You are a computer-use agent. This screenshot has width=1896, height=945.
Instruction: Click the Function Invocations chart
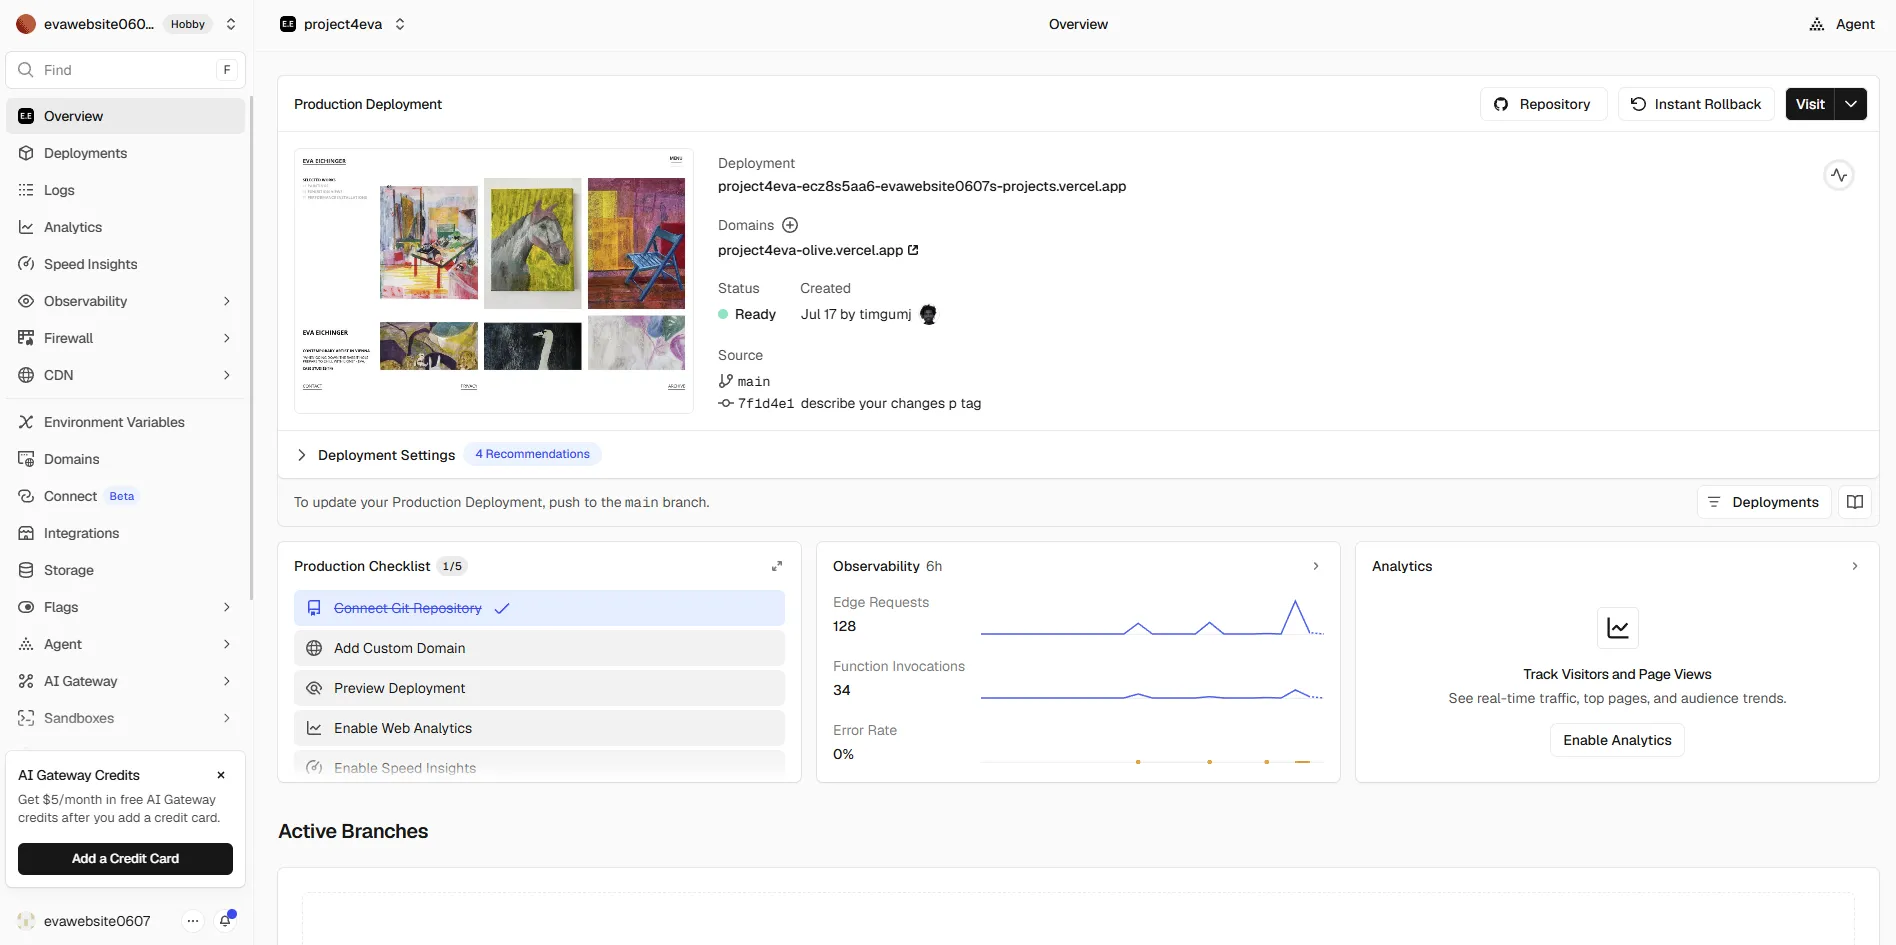click(1152, 692)
